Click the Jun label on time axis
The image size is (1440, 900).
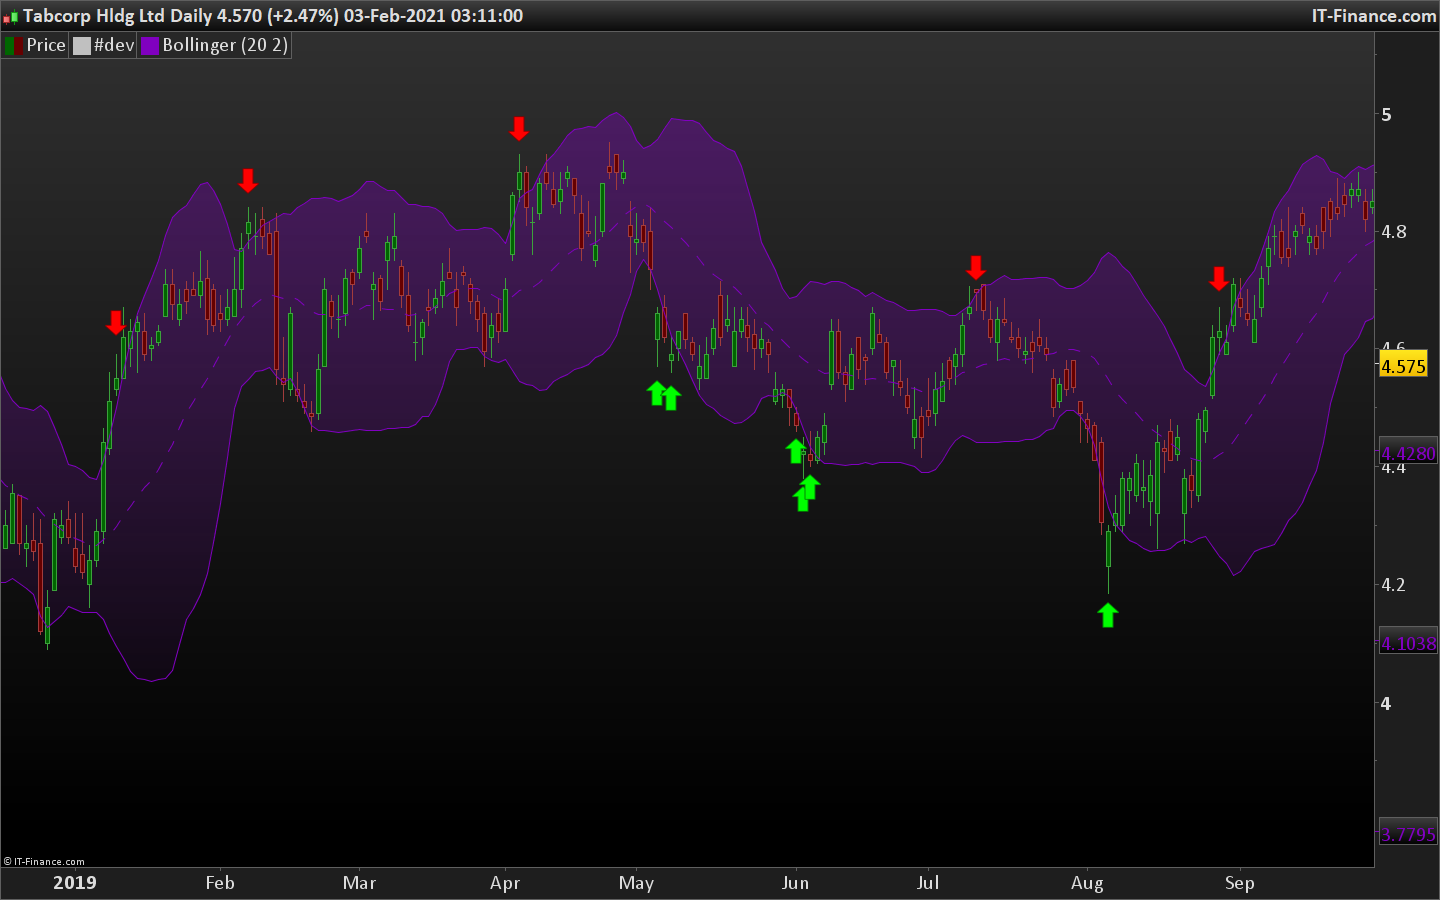795,883
